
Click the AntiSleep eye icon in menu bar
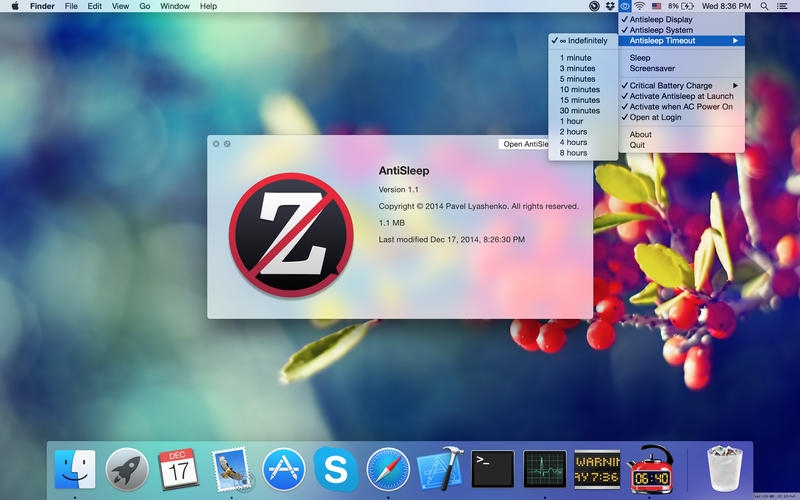tap(624, 6)
